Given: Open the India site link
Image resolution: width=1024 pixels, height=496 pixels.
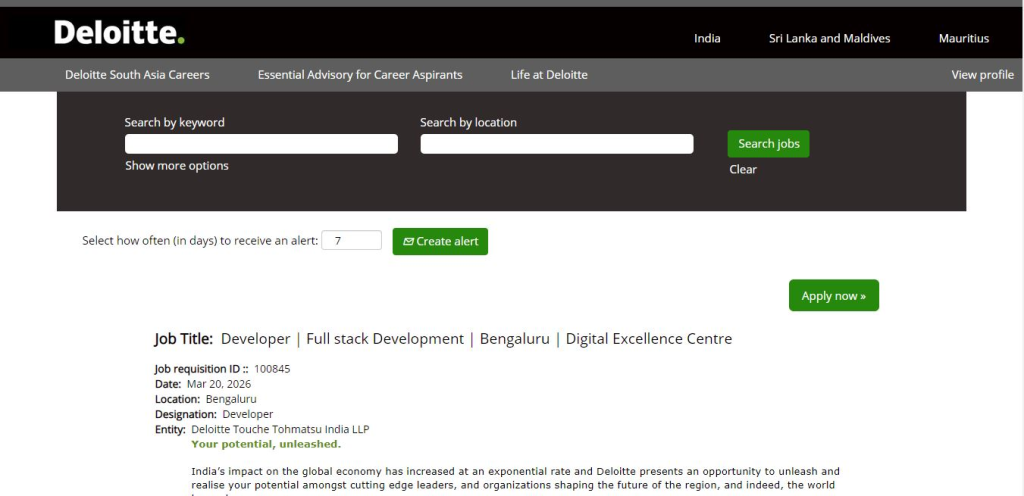Looking at the screenshot, I should [x=707, y=39].
